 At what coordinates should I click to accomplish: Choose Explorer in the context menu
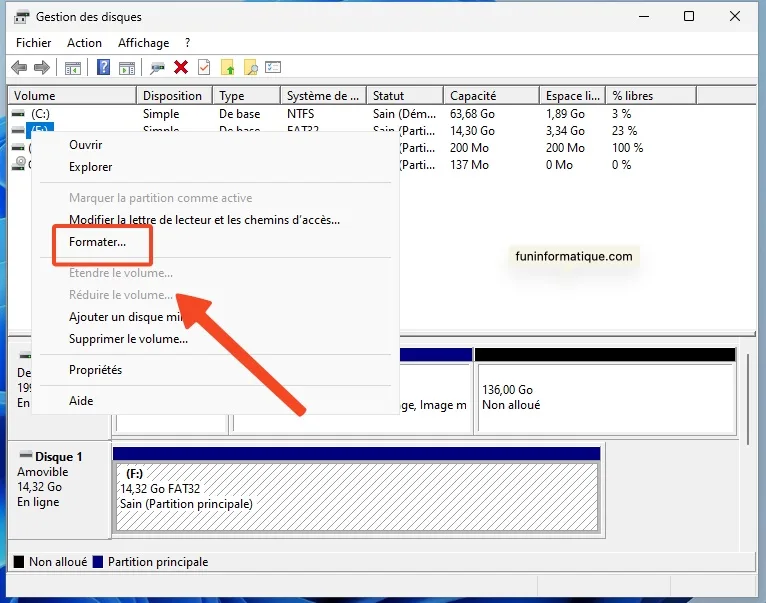tap(215, 167)
